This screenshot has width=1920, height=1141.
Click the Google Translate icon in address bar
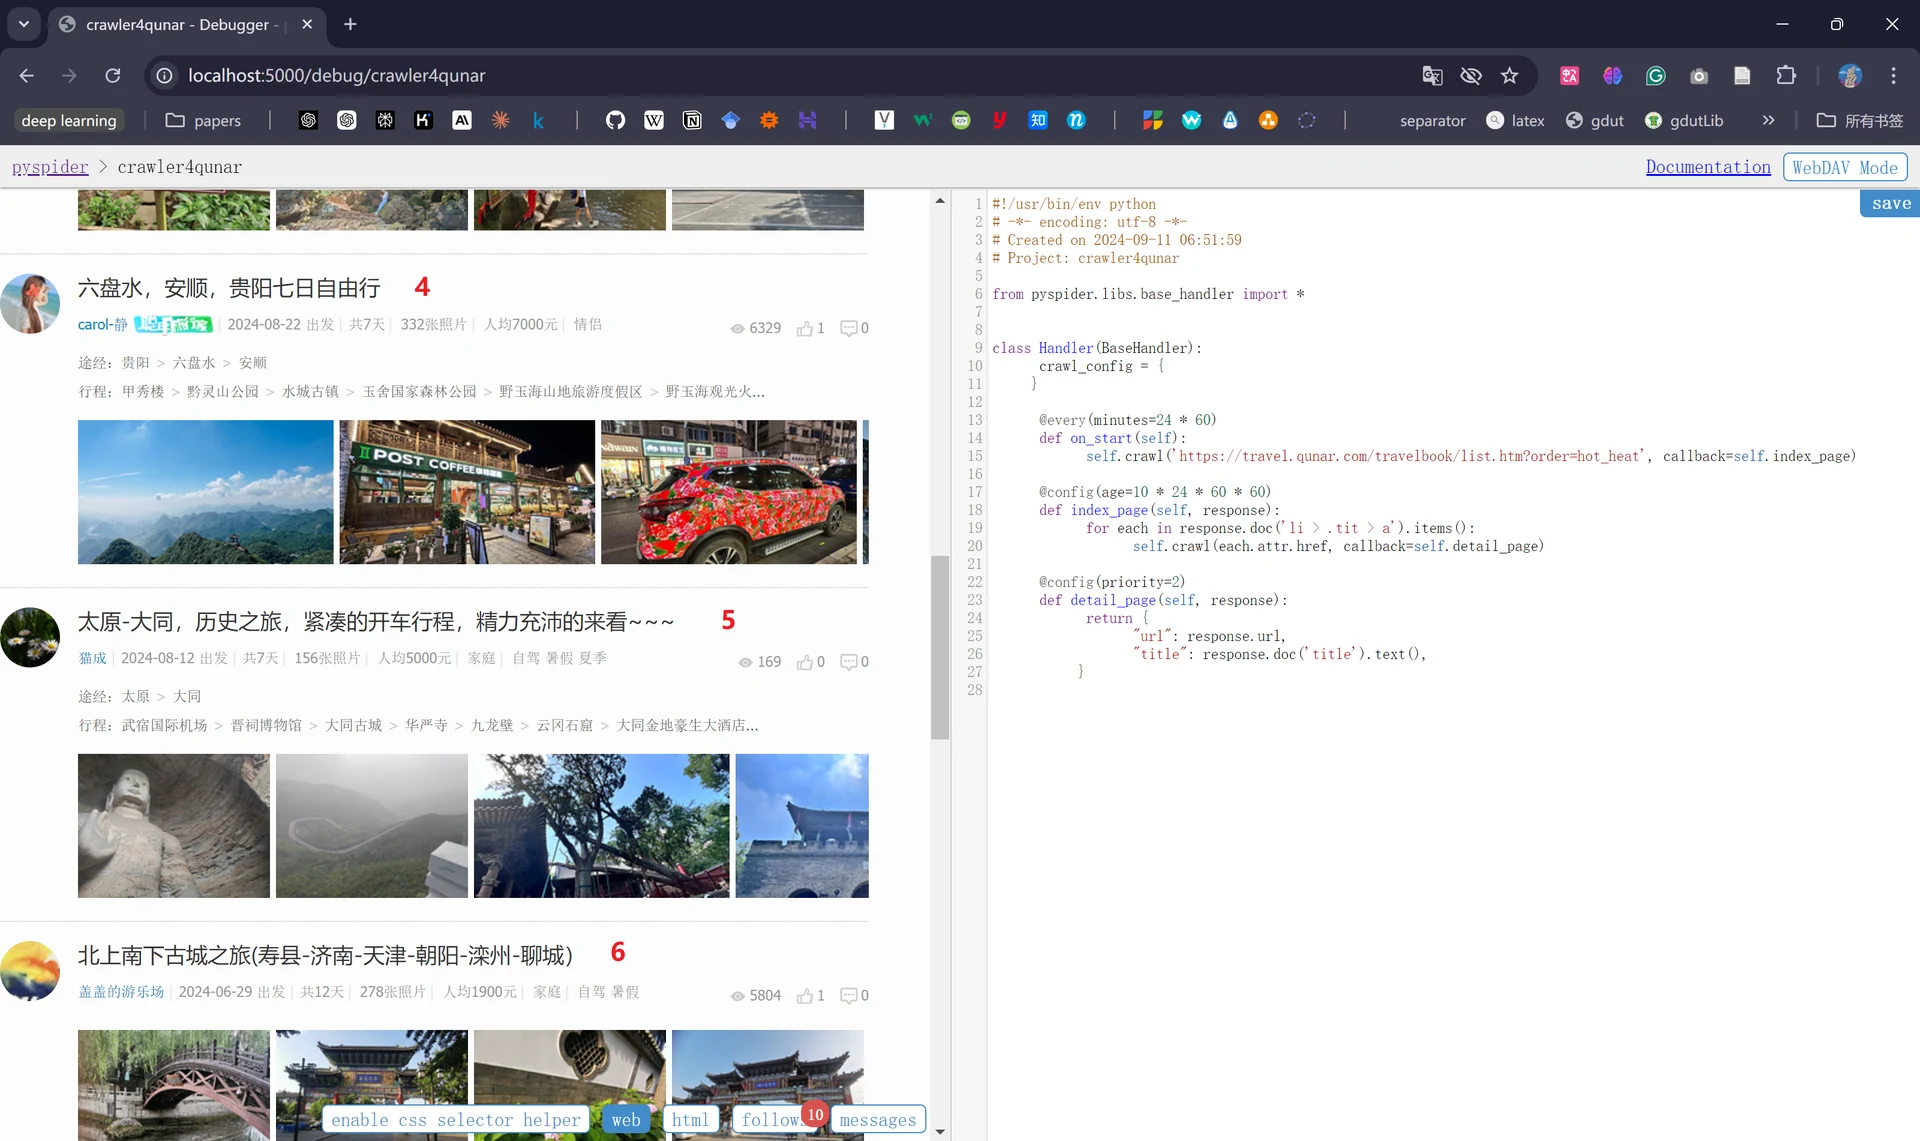pos(1432,75)
